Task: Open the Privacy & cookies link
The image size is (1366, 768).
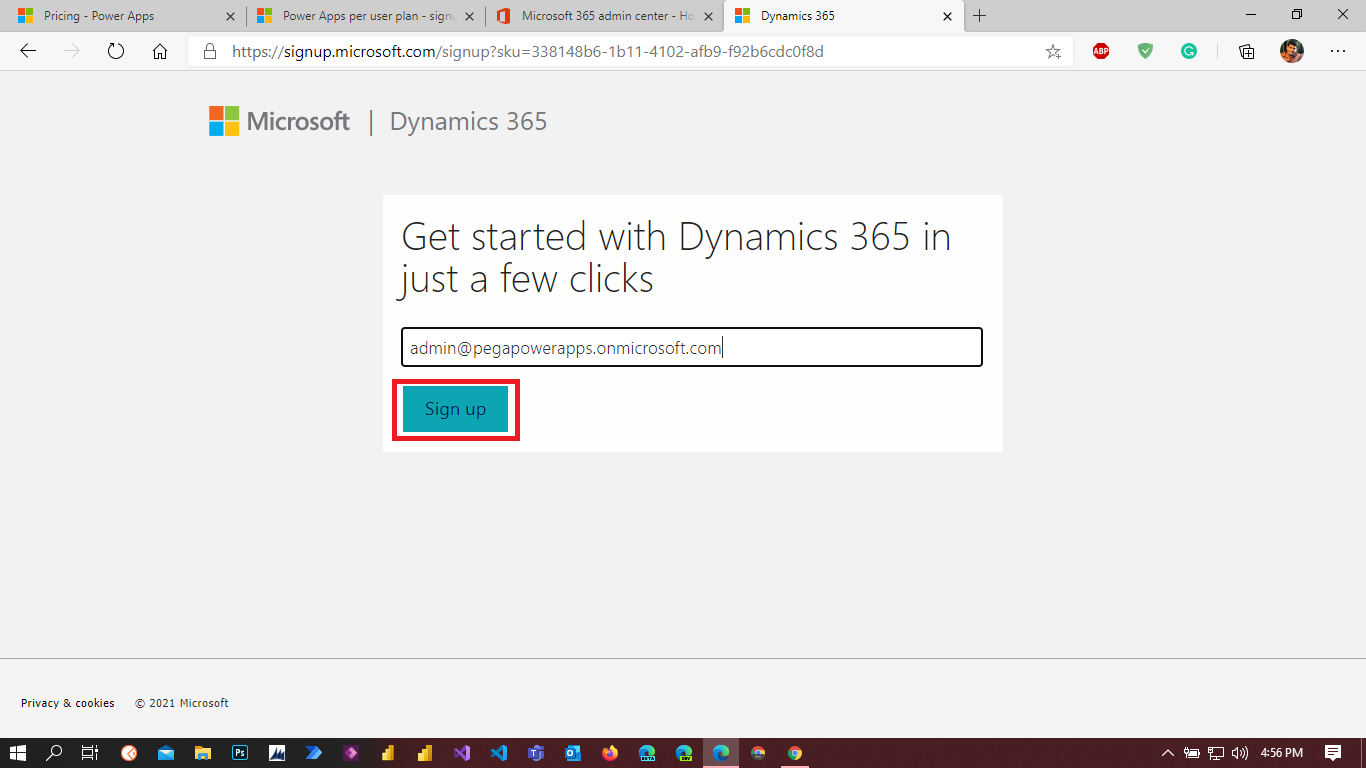Action: click(x=68, y=703)
